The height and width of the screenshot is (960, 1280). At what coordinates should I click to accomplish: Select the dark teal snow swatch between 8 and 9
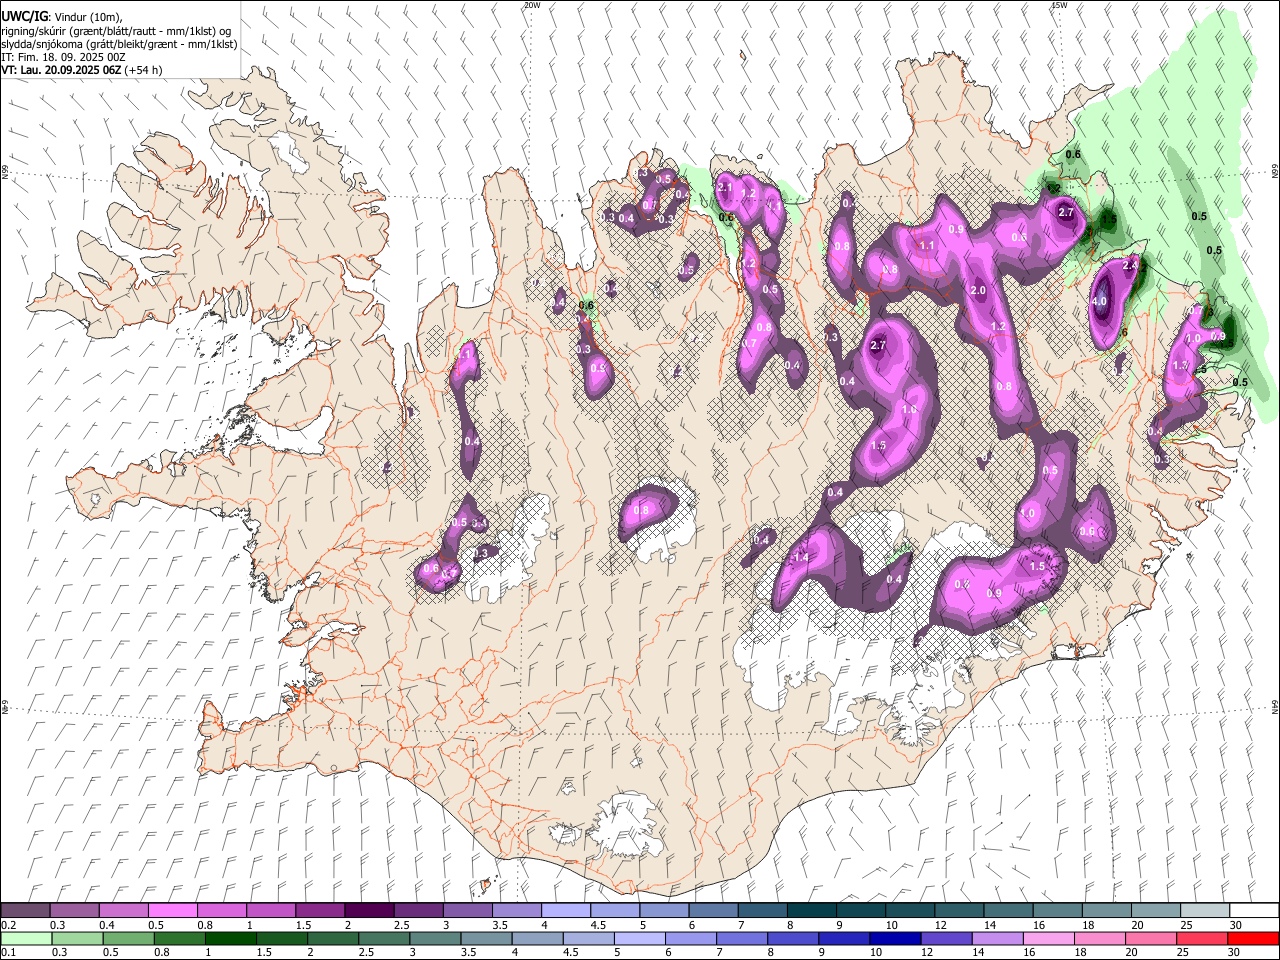tap(810, 911)
